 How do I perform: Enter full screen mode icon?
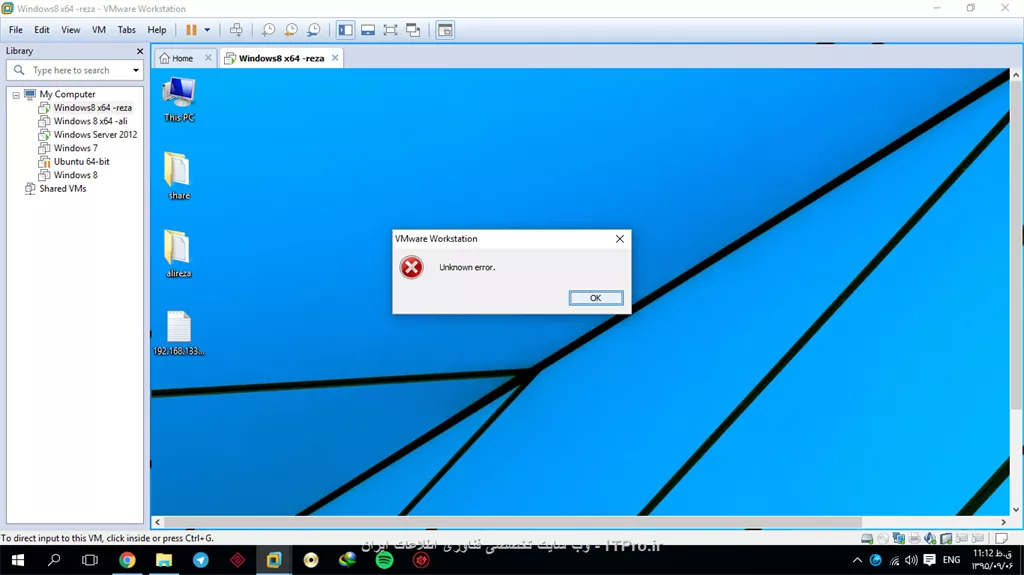click(x=391, y=30)
